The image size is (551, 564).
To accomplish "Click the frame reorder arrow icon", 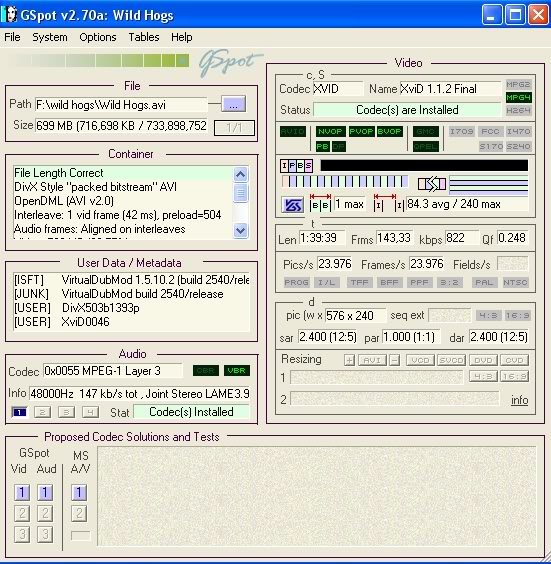I will [432, 184].
